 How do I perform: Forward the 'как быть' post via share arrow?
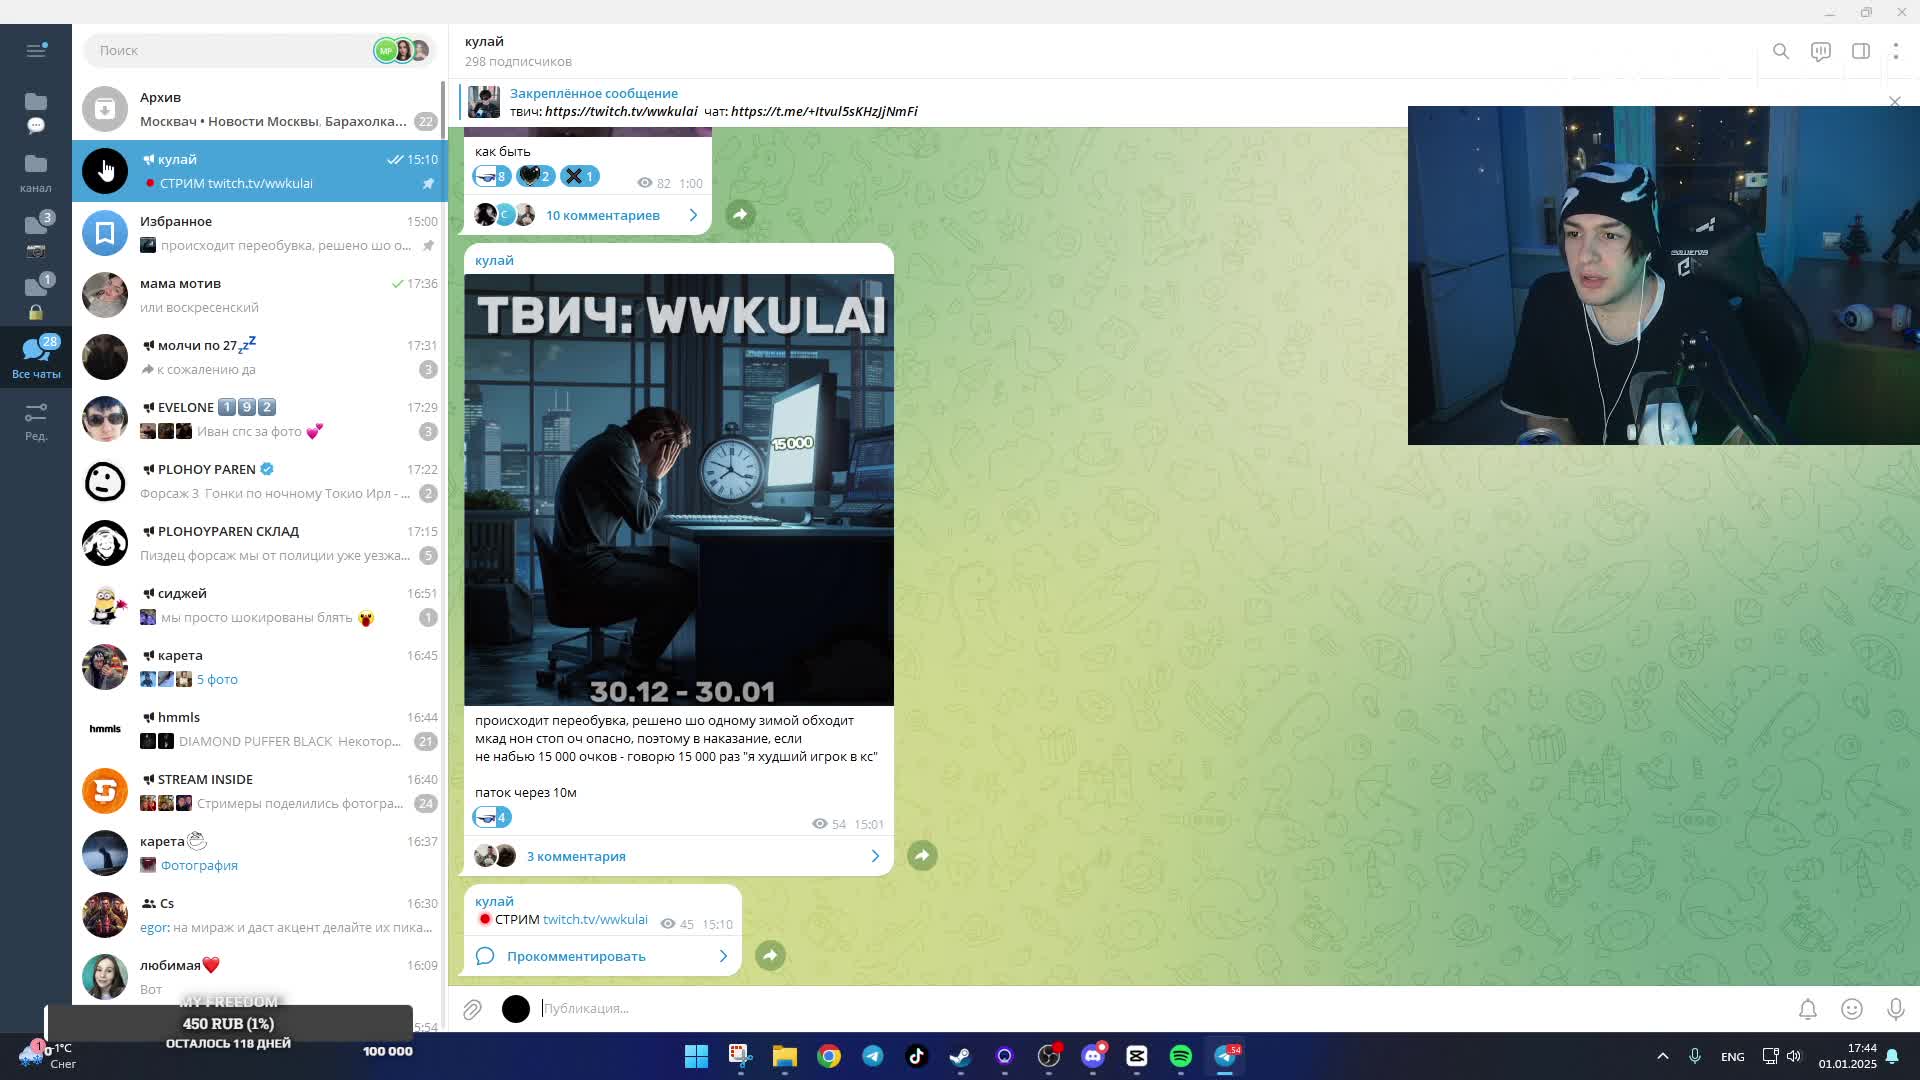click(740, 215)
